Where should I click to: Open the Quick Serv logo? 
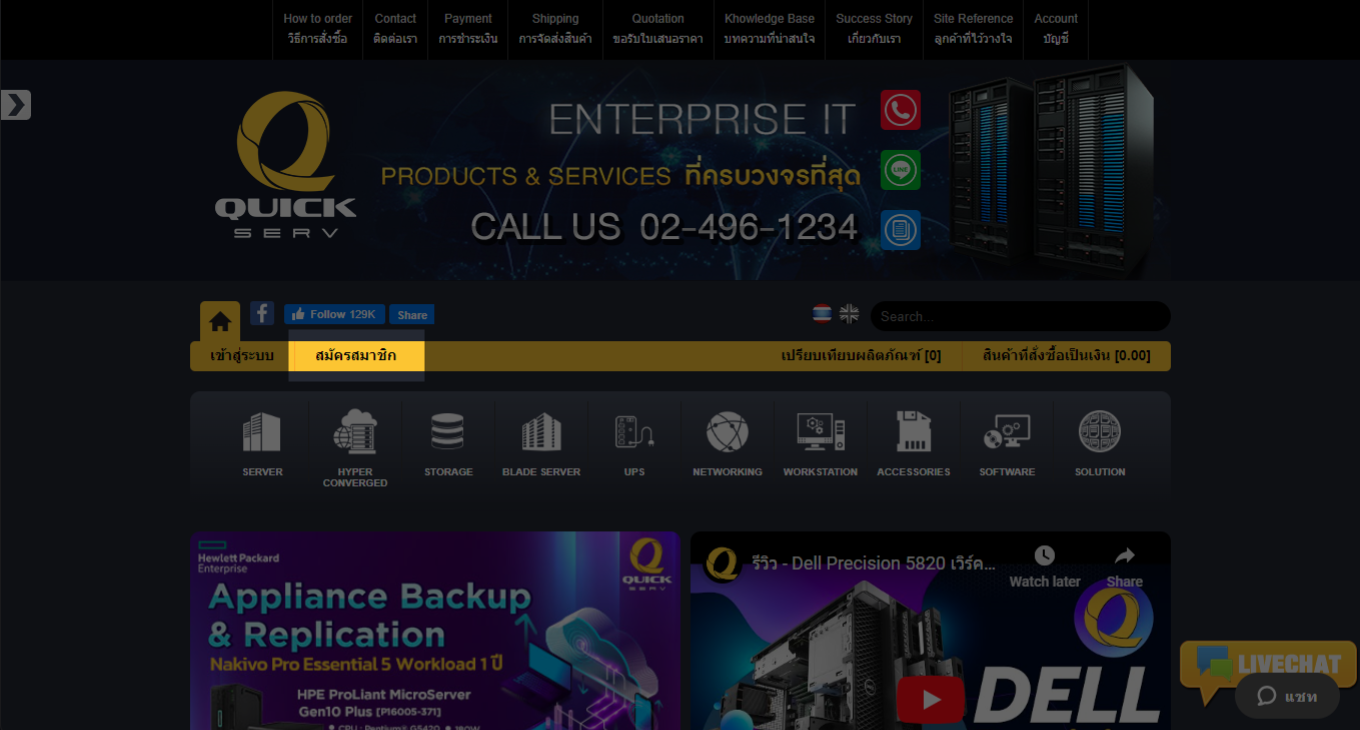(x=286, y=165)
